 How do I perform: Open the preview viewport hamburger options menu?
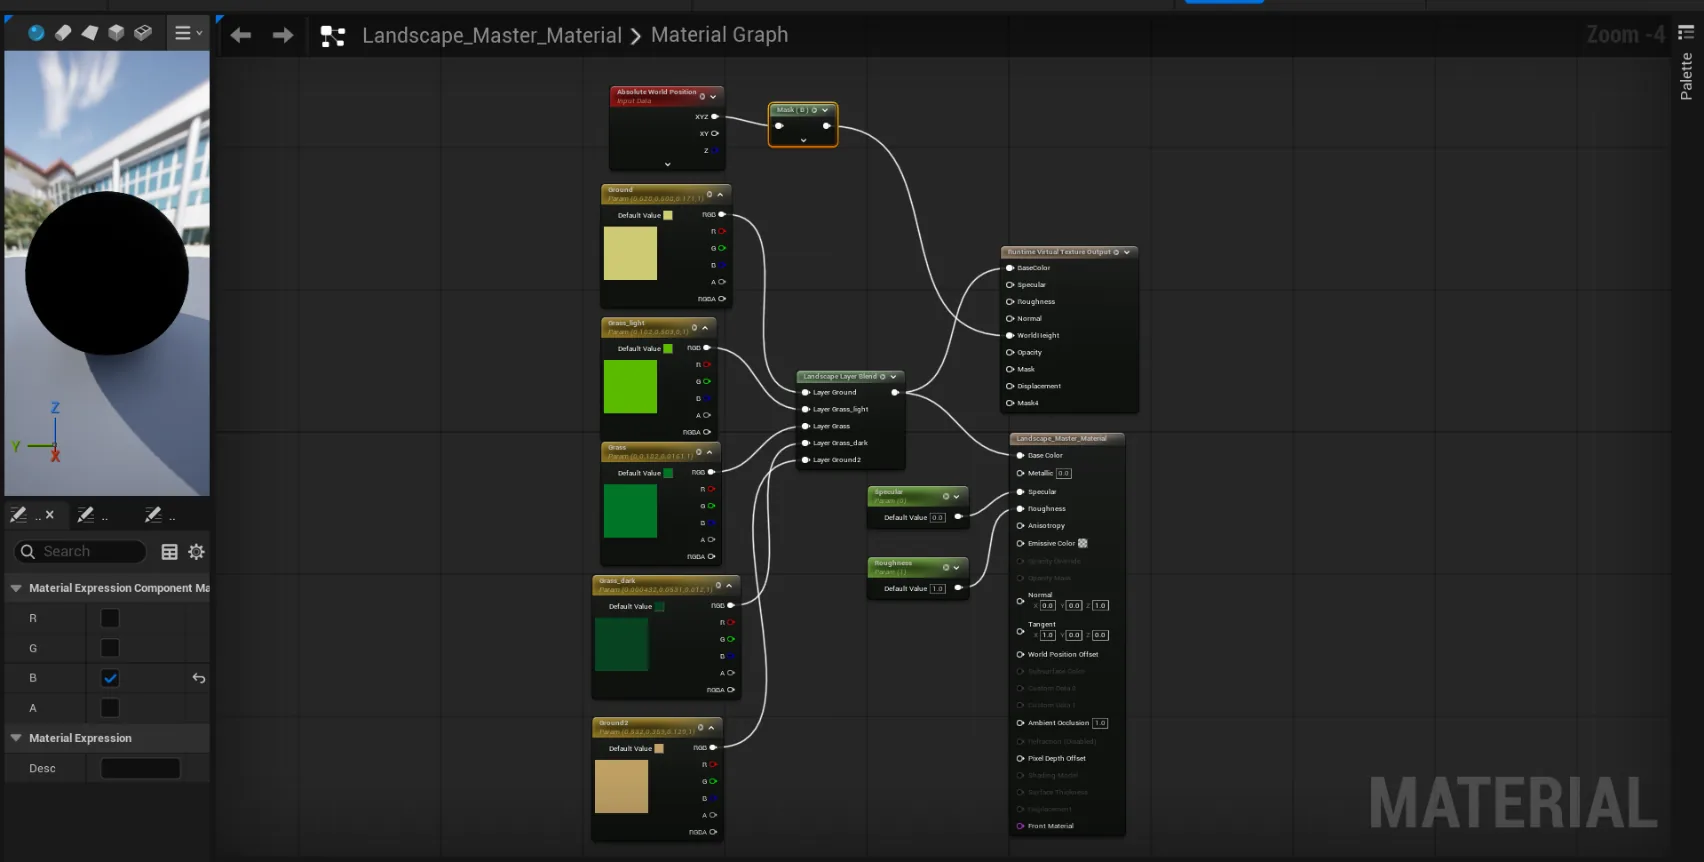coord(188,33)
